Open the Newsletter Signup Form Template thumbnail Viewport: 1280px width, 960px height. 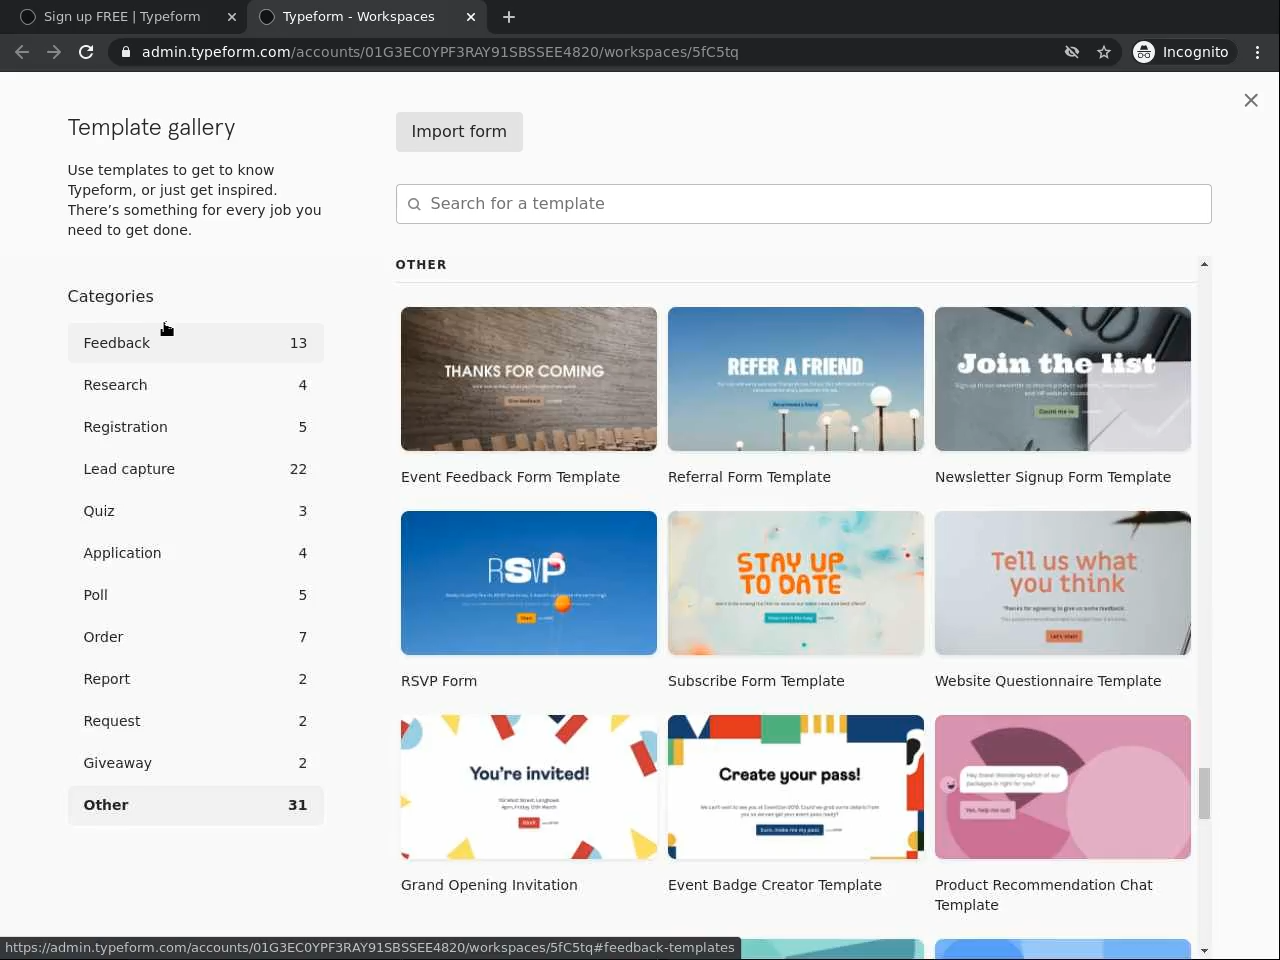[x=1063, y=379]
